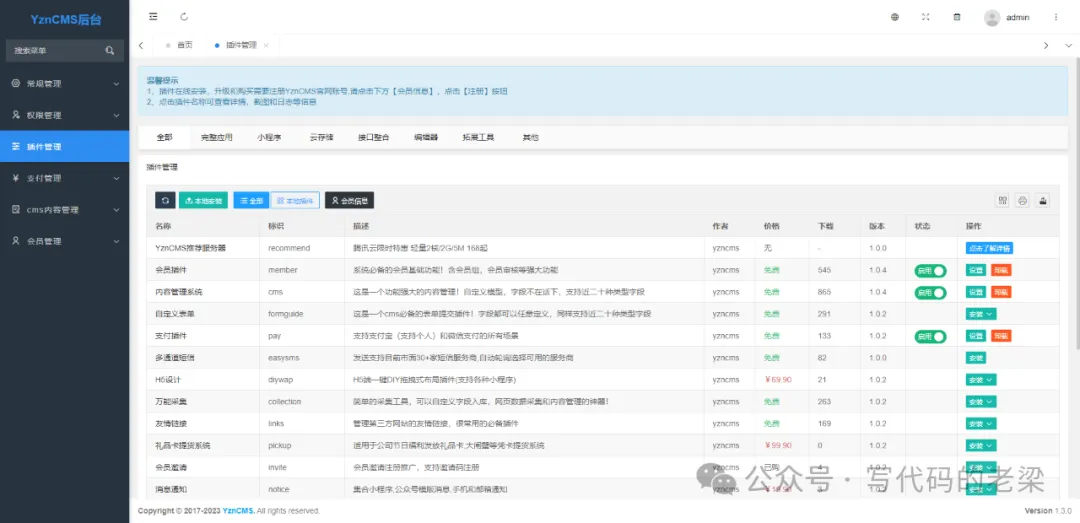Enter fullscreen using the expand icon

(x=925, y=17)
